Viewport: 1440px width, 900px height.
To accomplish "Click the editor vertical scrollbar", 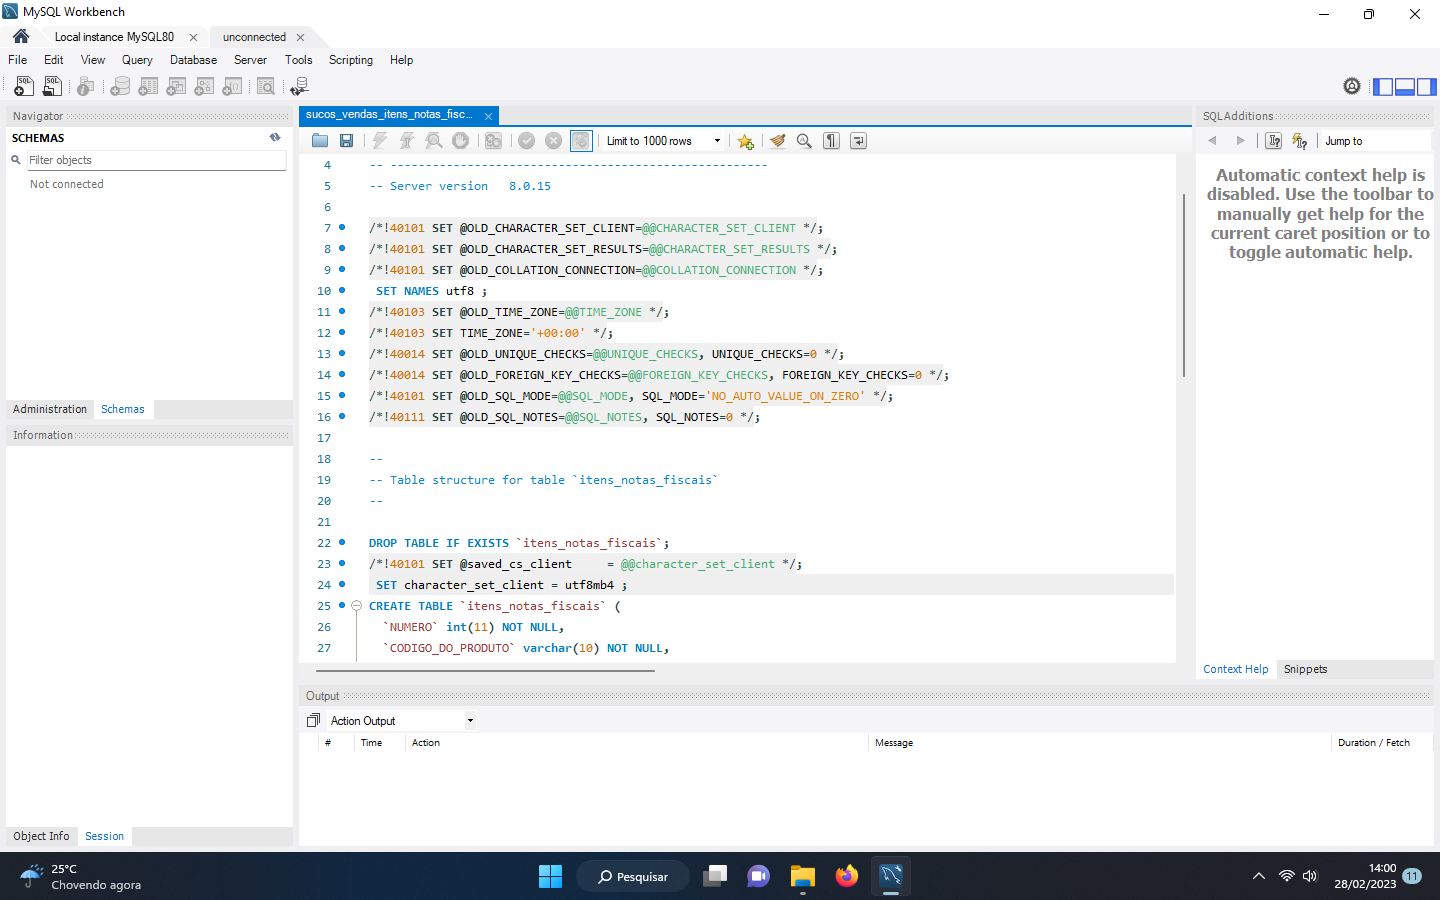I will [x=1184, y=285].
